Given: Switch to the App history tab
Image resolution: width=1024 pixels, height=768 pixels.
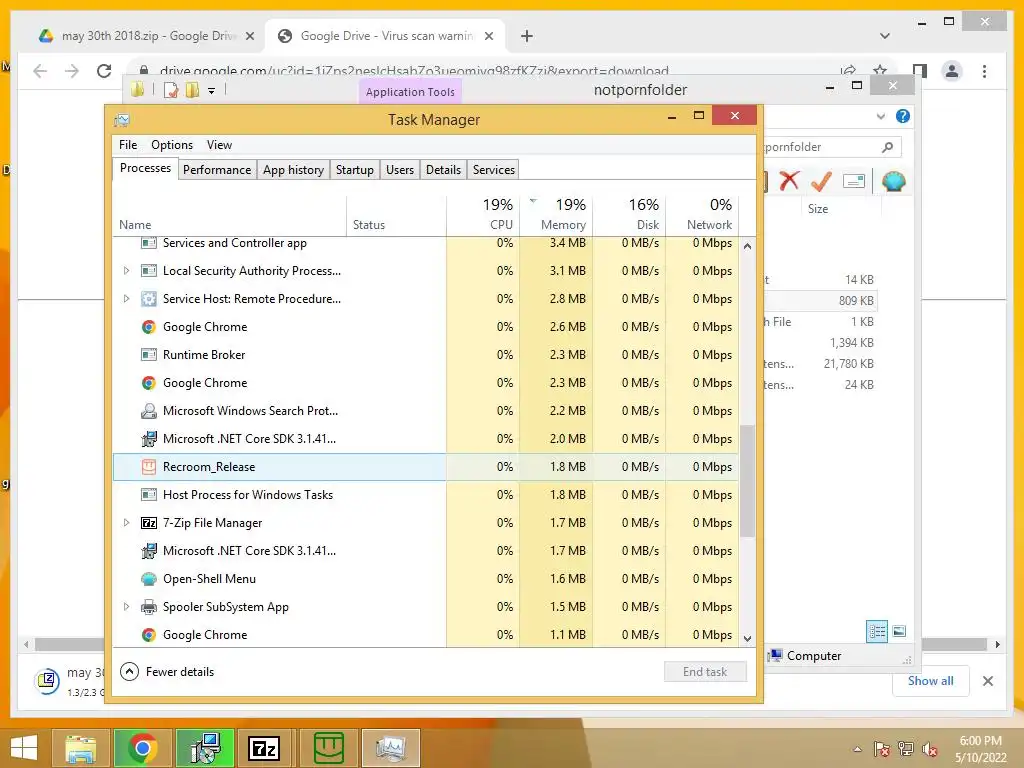Looking at the screenshot, I should click(293, 170).
